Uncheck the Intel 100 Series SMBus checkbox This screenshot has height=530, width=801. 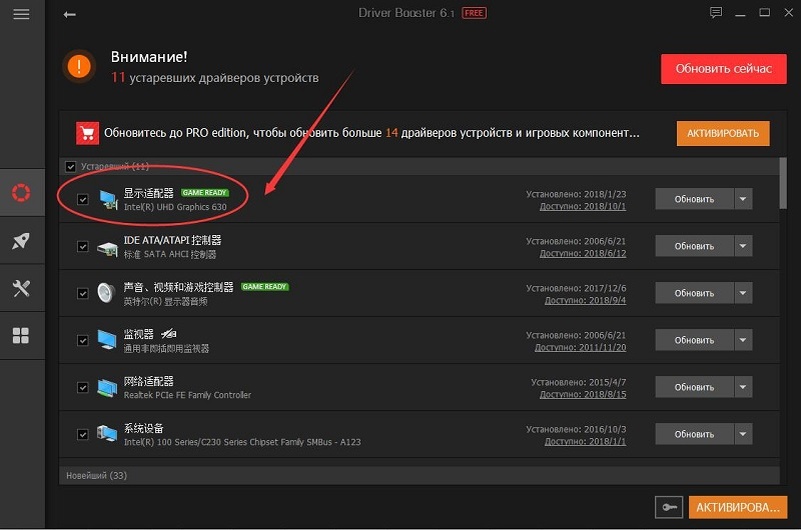(83, 434)
